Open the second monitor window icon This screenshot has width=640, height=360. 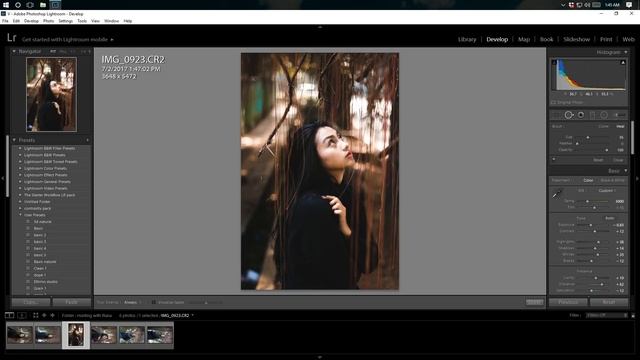[x=22, y=315]
